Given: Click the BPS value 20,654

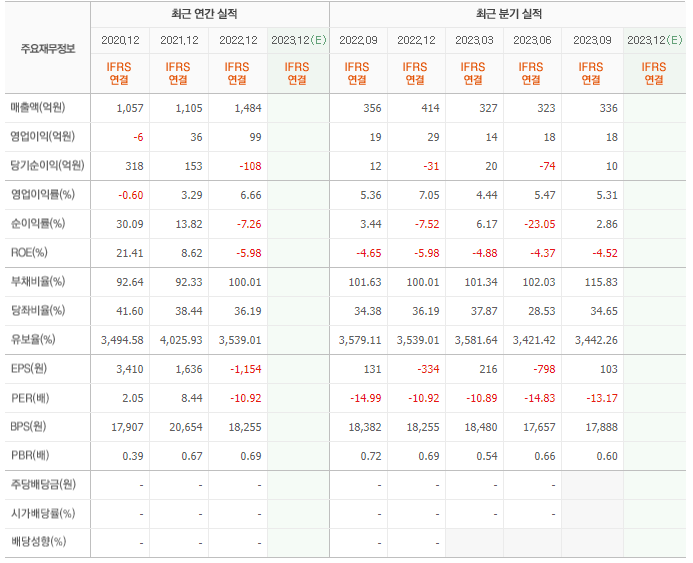Looking at the screenshot, I should tap(186, 427).
